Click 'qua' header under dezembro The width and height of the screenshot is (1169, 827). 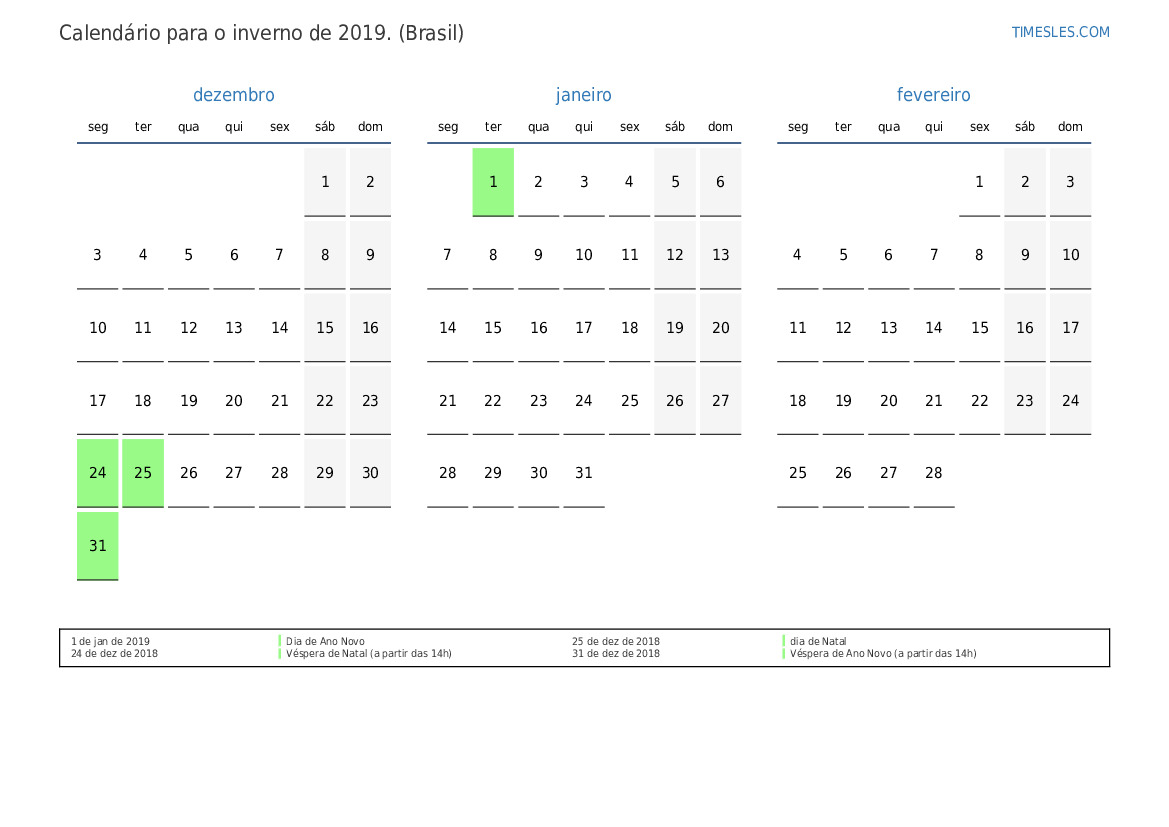coord(189,127)
